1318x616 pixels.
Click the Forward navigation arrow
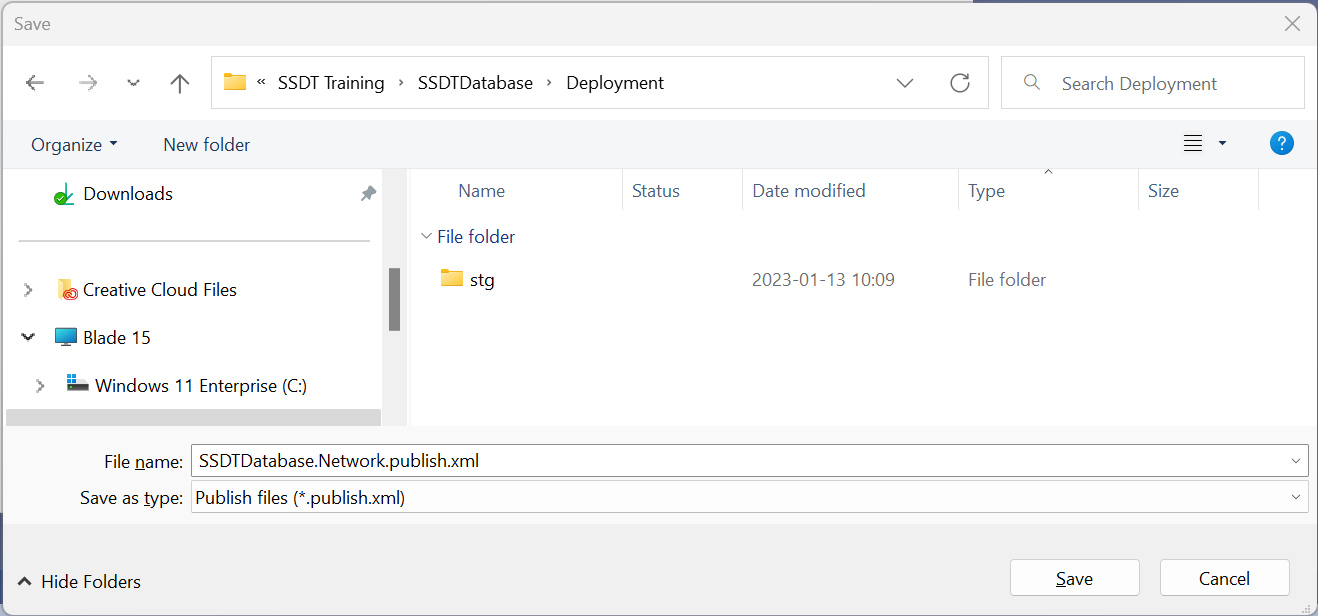point(88,83)
